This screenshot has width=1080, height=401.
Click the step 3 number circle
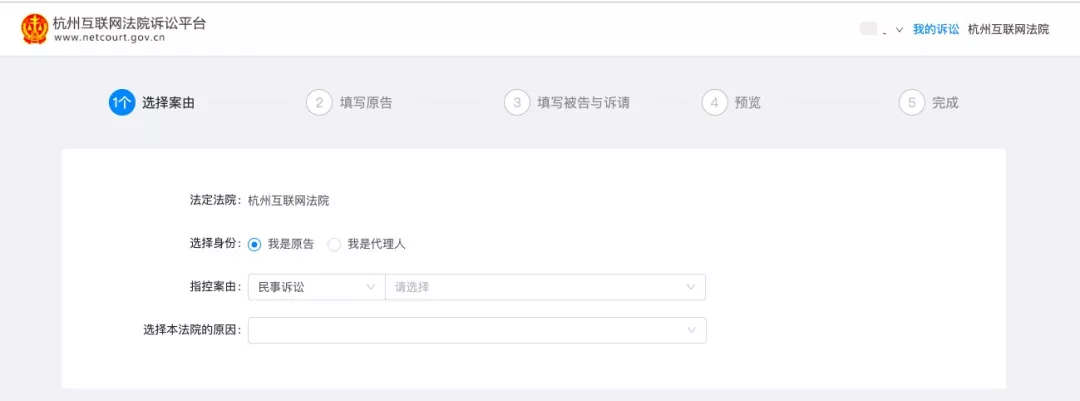tap(517, 102)
